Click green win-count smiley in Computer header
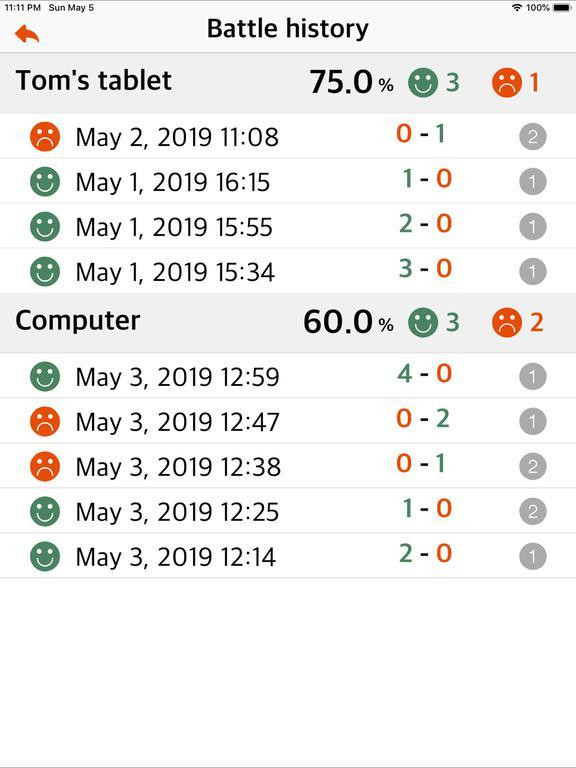The height and width of the screenshot is (768, 576). point(423,322)
